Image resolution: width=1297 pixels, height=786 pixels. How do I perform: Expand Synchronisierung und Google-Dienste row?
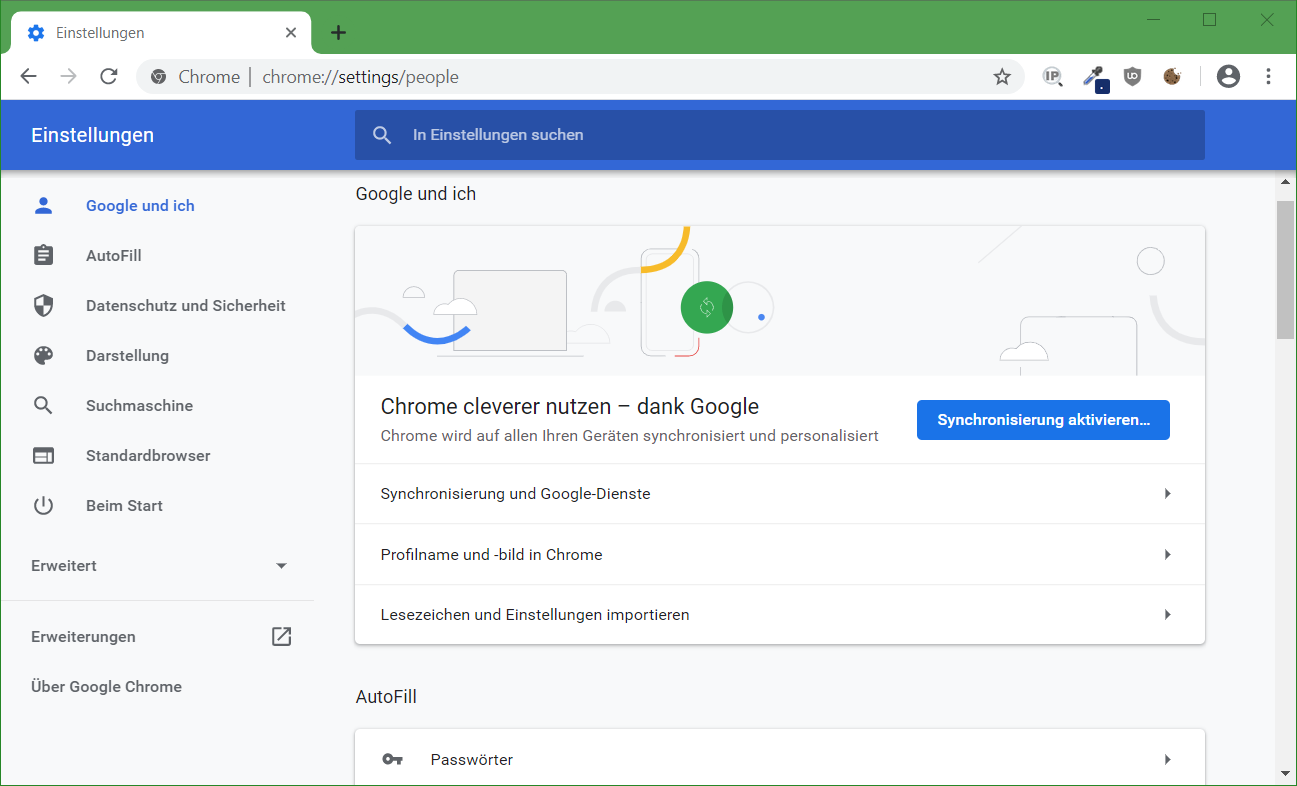[x=779, y=494]
